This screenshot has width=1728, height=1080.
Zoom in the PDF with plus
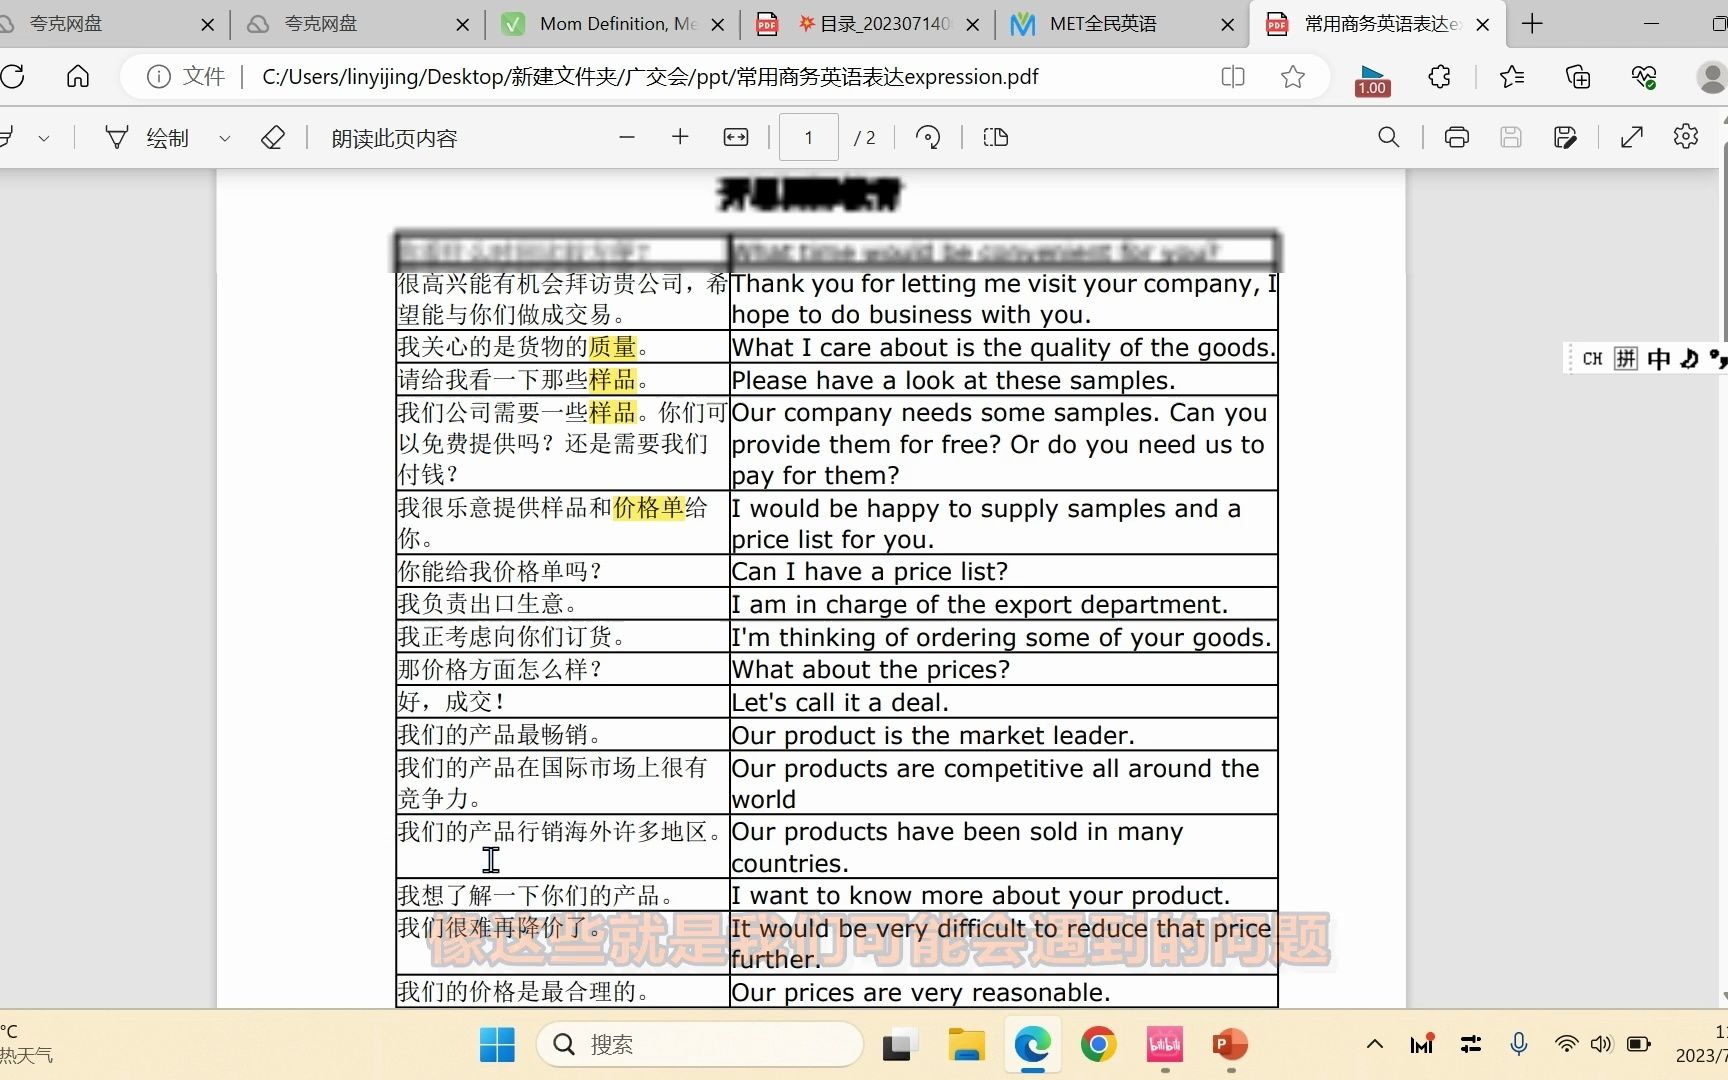coord(680,137)
